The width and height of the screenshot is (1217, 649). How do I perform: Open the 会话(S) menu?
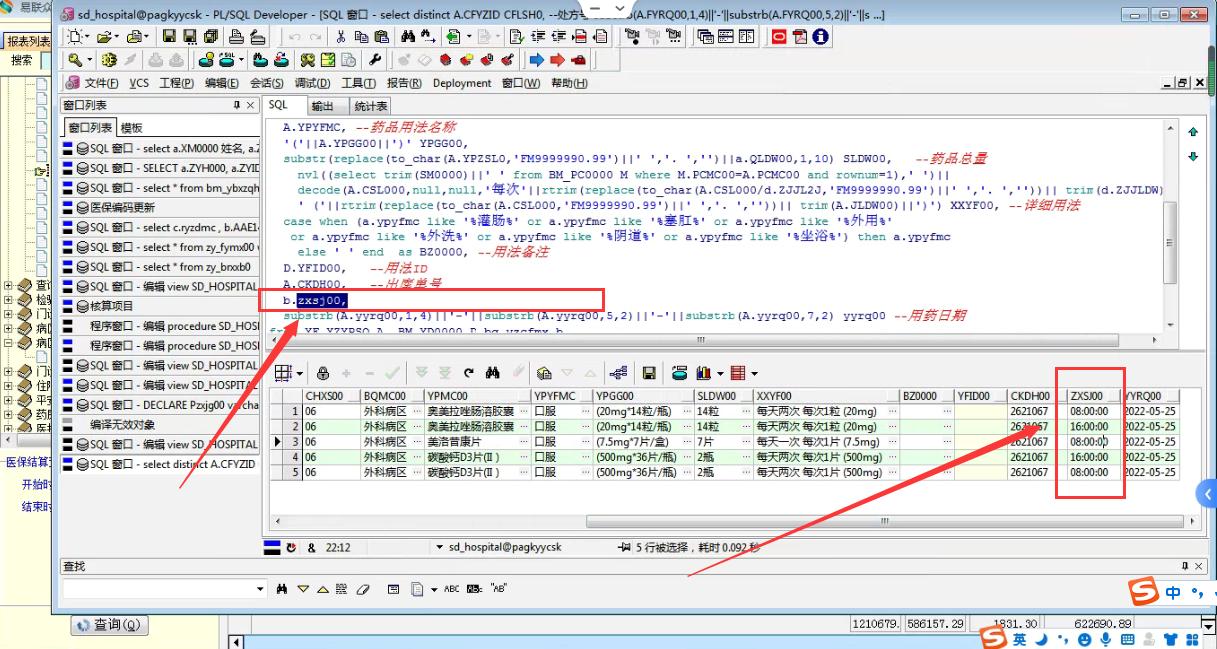266,83
